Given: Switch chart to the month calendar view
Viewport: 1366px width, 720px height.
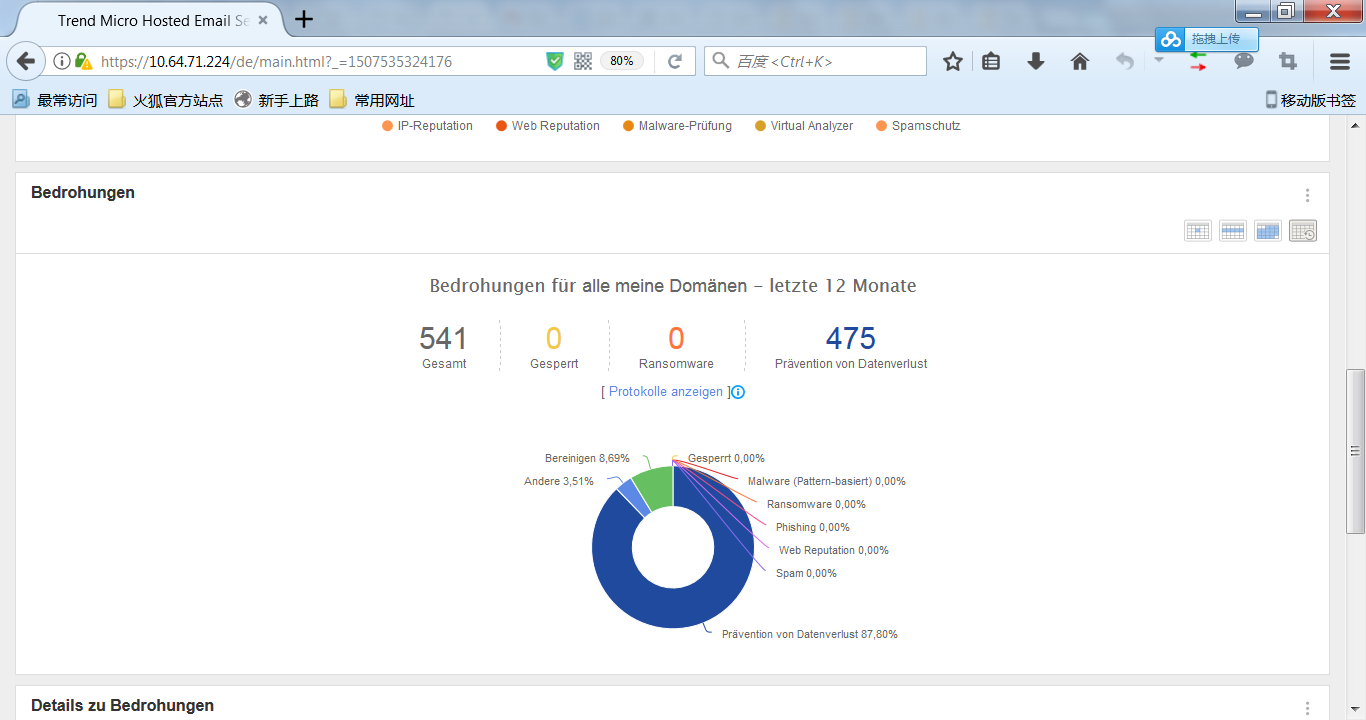Looking at the screenshot, I should click(x=1267, y=231).
